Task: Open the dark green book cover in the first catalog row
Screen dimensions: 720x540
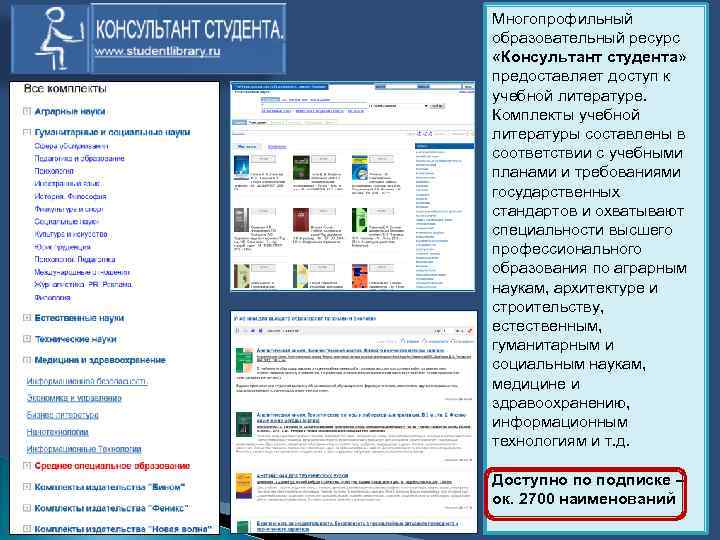Action: (301, 167)
